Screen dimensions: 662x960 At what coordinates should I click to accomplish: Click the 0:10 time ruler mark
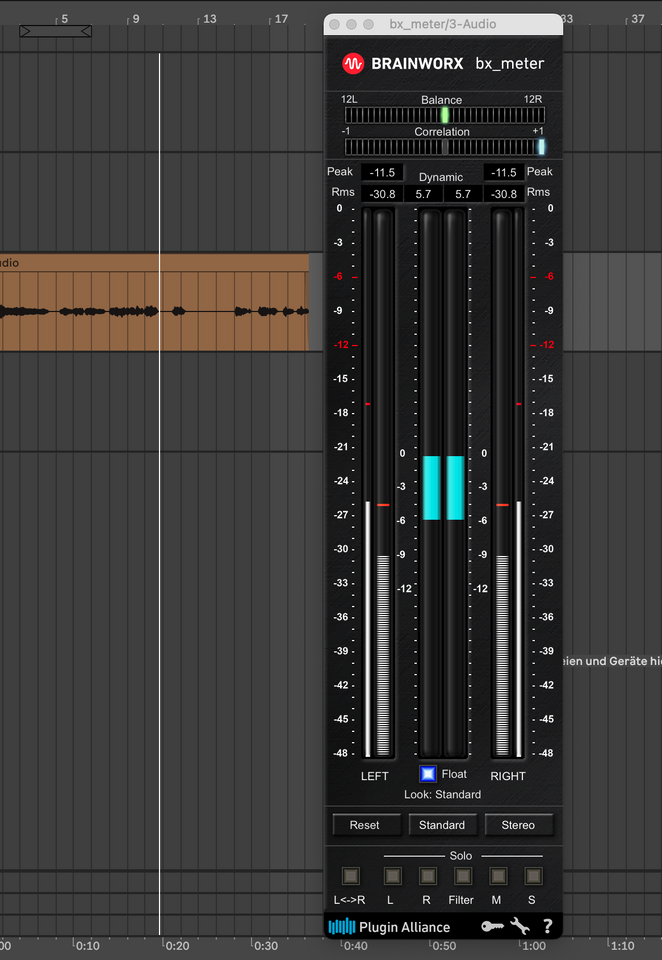(x=87, y=946)
